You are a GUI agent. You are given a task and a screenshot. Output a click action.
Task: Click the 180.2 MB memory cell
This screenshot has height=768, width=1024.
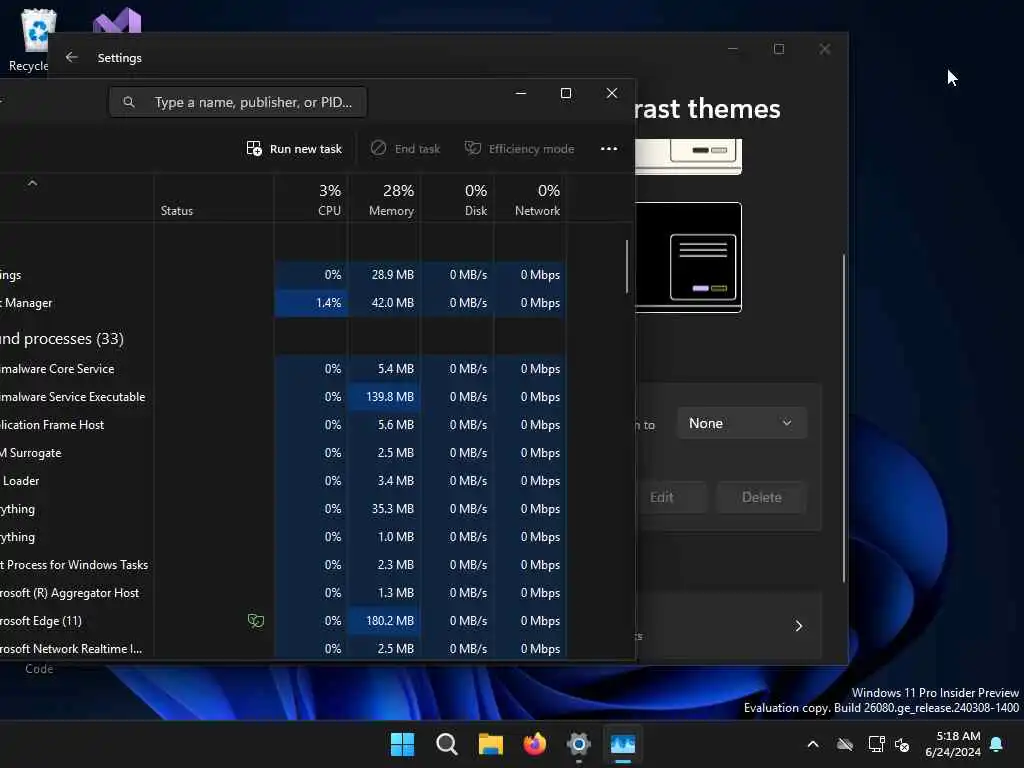(x=384, y=621)
